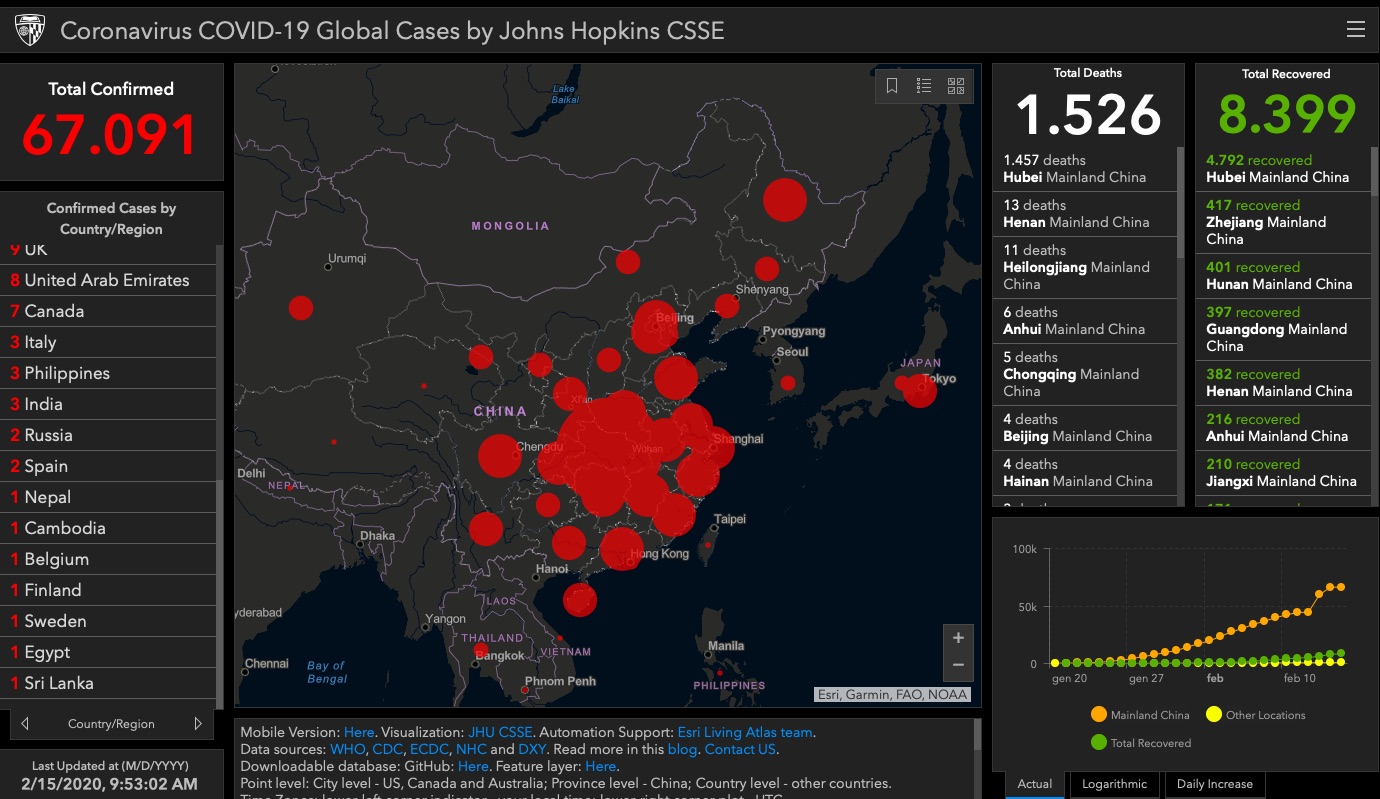Toggle Total Recovered series in legend
Screen dimensions: 1380x799
point(1141,743)
